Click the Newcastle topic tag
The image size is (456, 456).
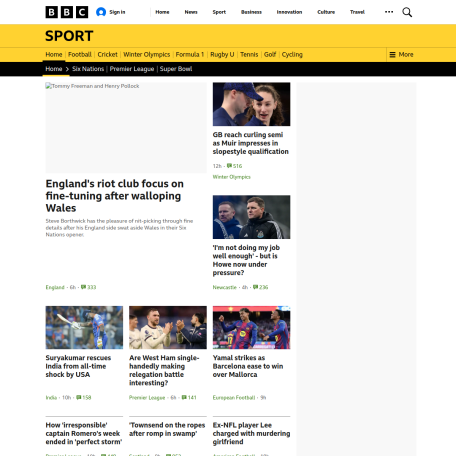click(x=225, y=287)
